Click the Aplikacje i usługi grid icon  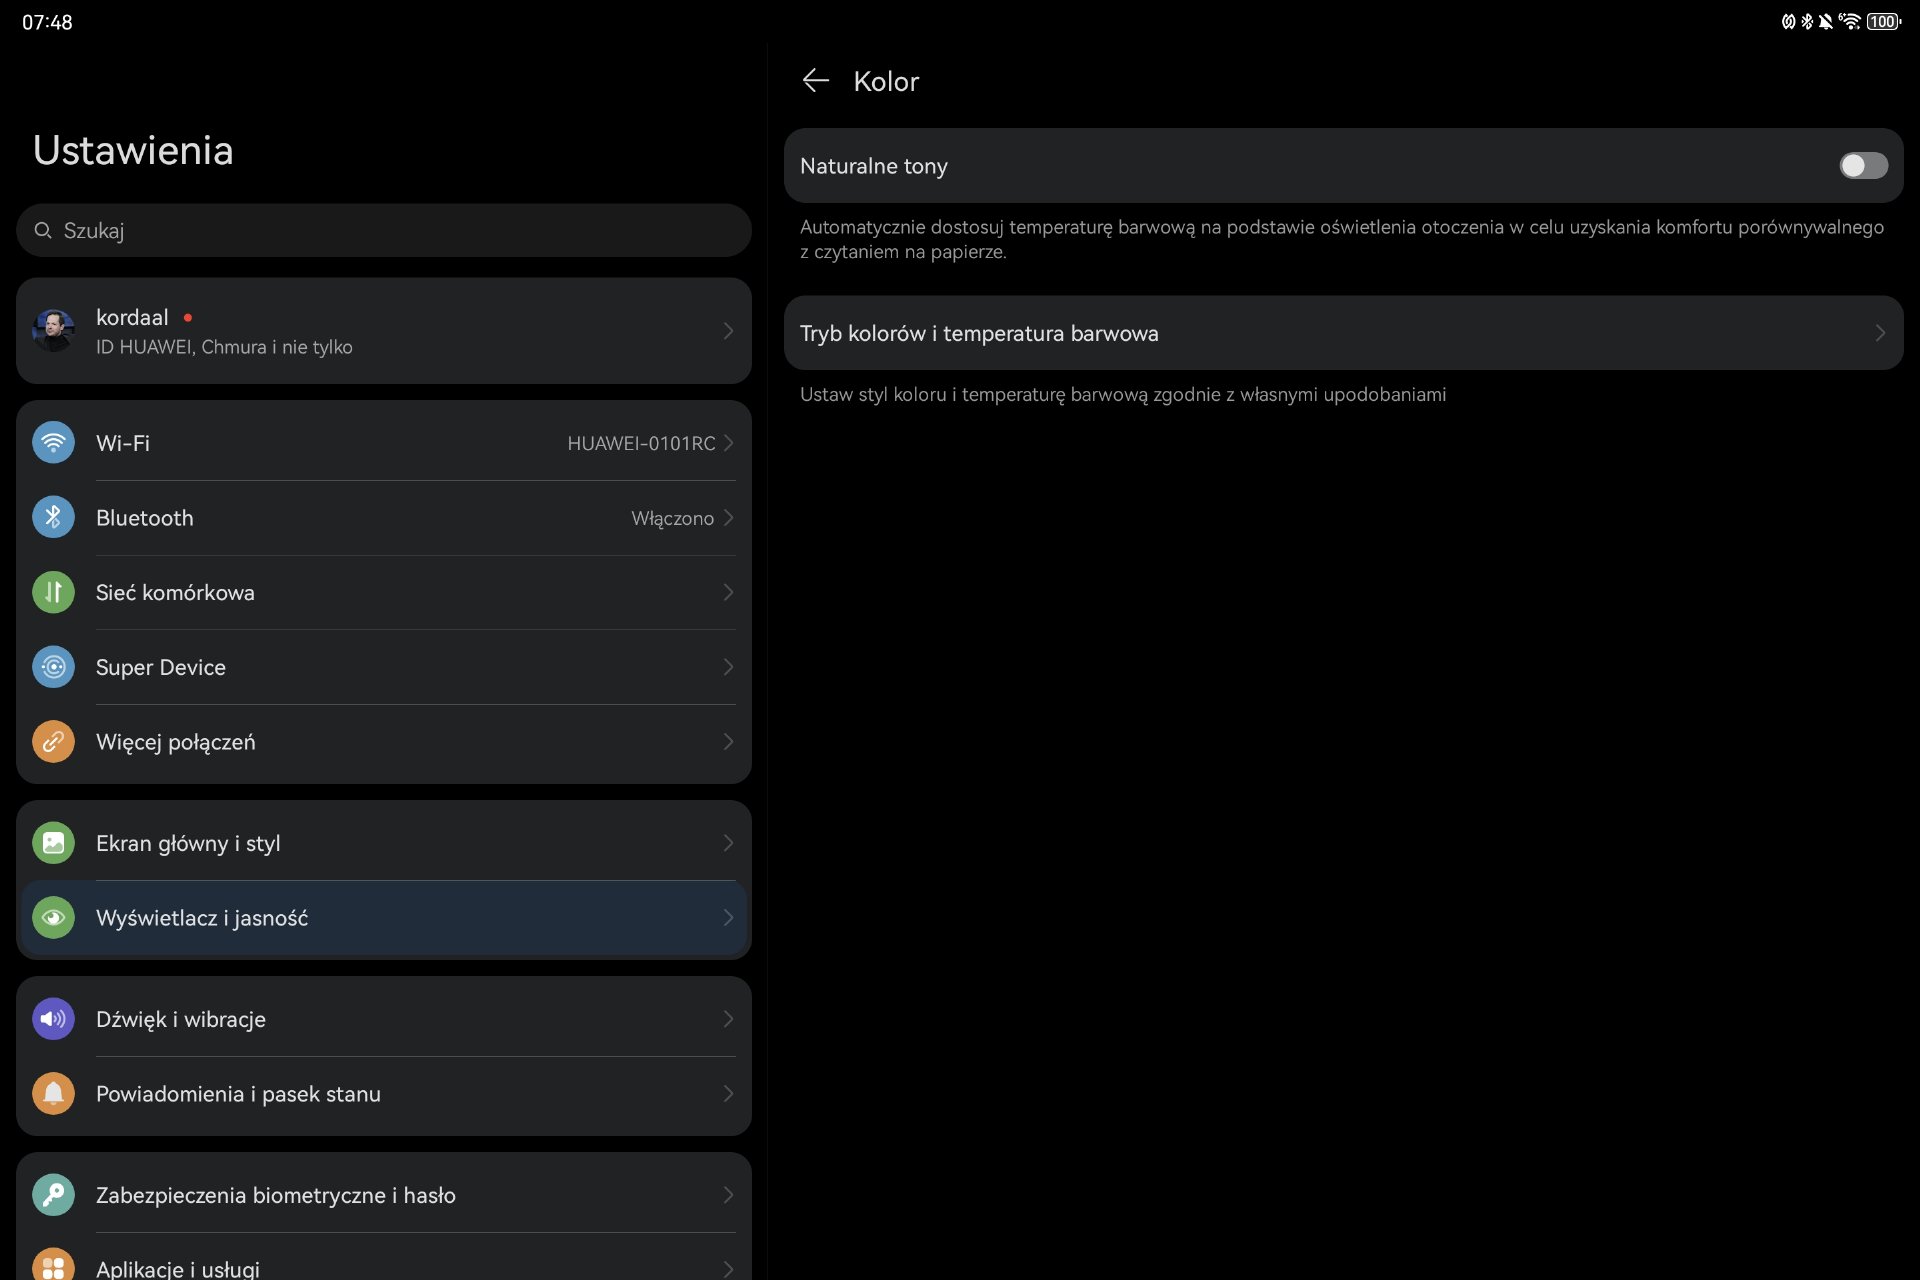pos(53,1268)
